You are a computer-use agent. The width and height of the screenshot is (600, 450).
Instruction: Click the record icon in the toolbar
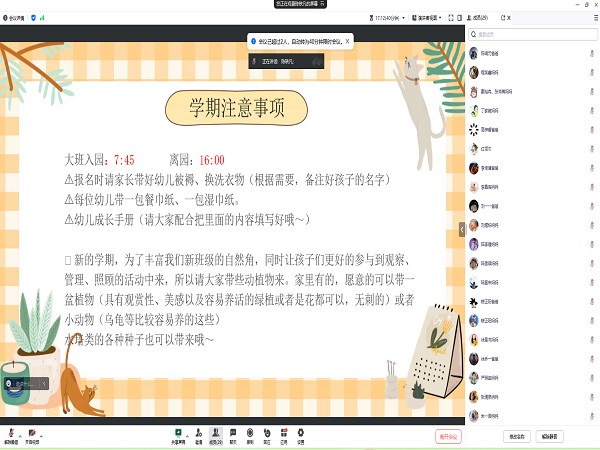coord(250,434)
